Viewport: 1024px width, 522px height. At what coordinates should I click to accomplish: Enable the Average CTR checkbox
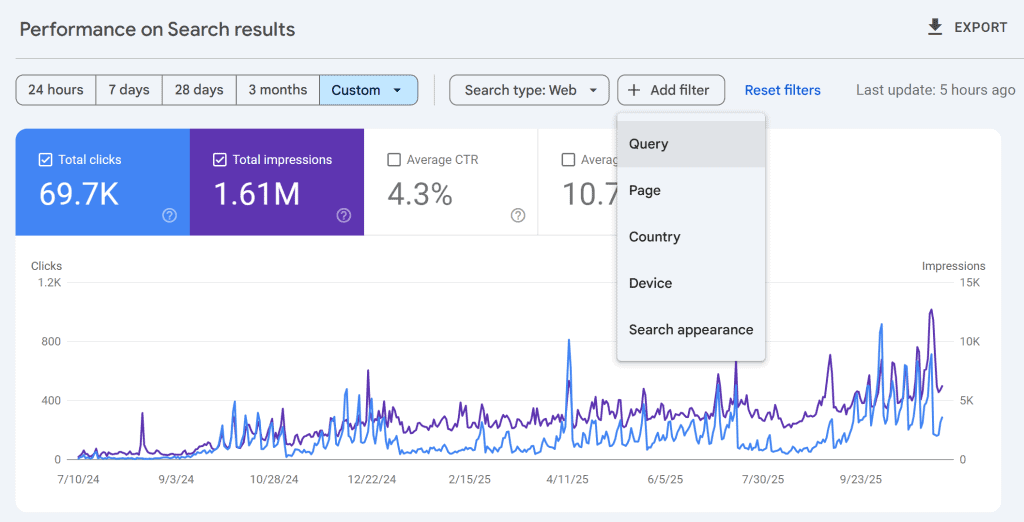pos(394,159)
